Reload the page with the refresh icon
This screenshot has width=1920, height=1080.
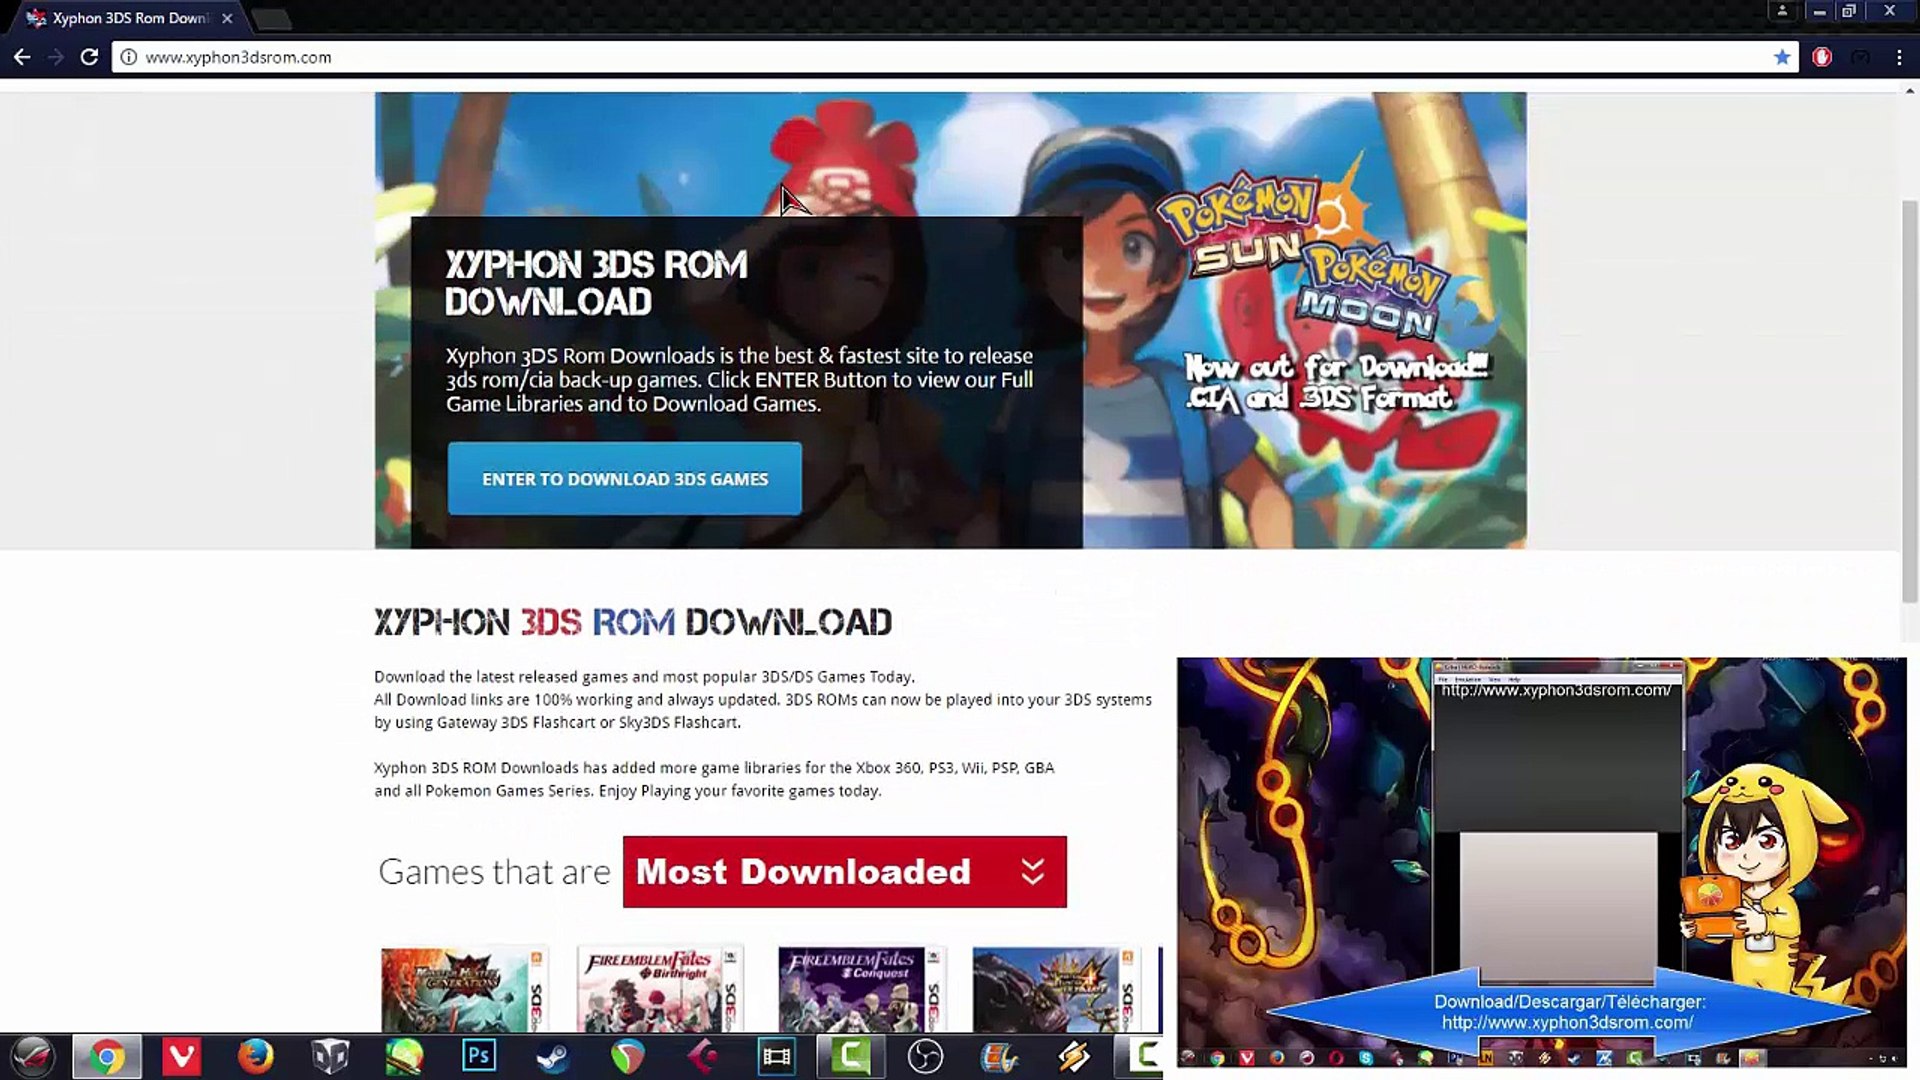[x=89, y=57]
